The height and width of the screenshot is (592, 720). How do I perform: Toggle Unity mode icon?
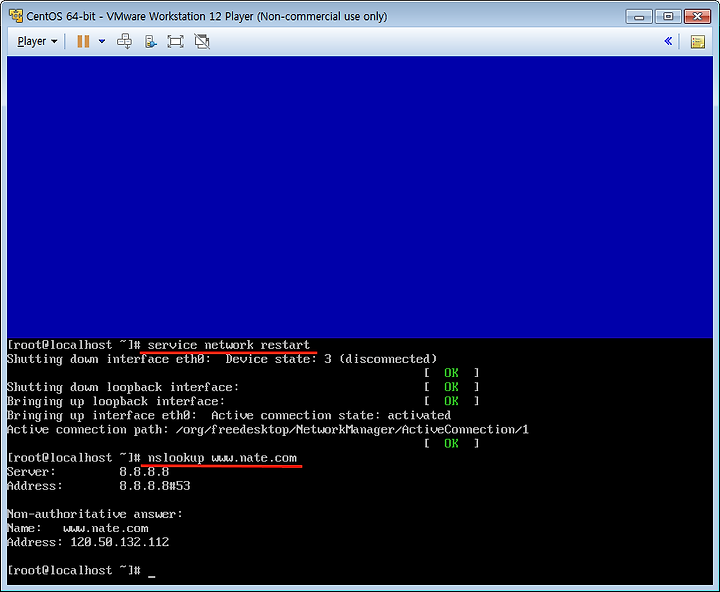click(202, 41)
